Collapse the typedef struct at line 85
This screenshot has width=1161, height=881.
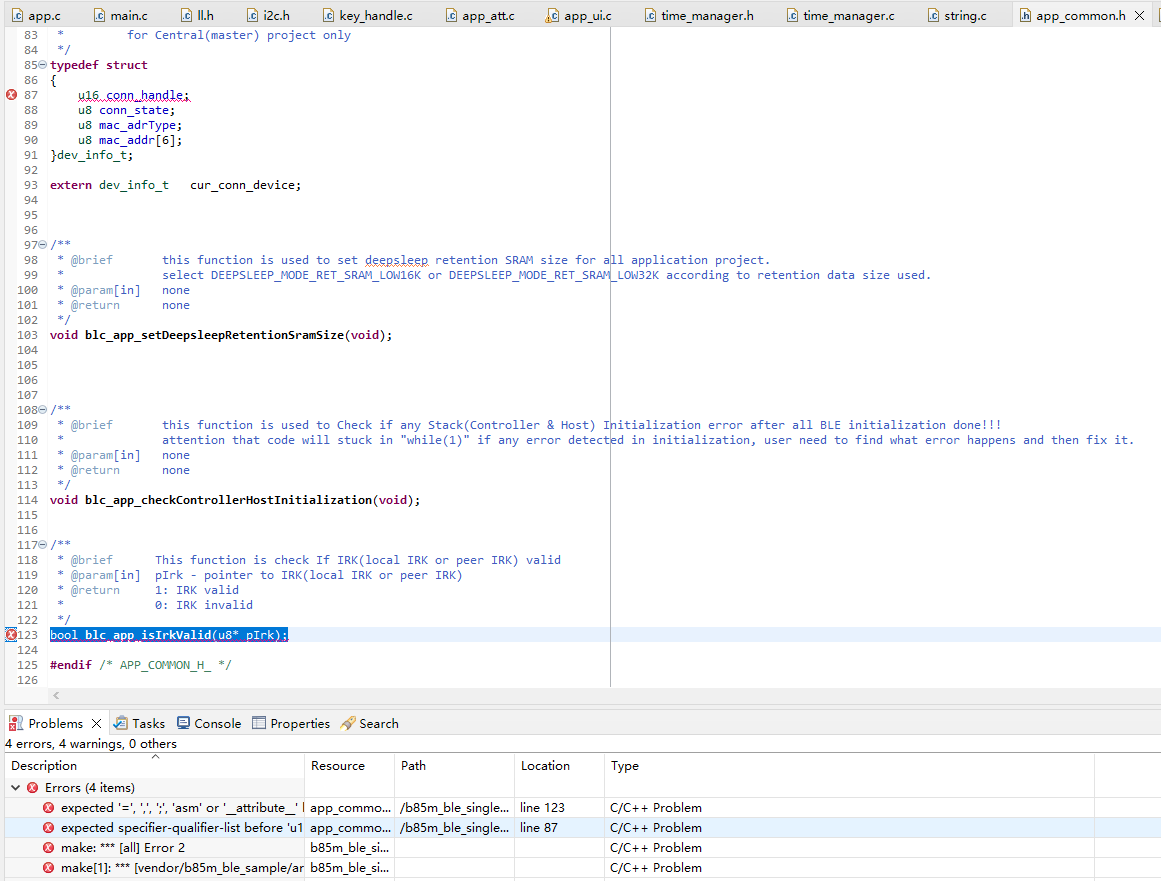[42, 65]
